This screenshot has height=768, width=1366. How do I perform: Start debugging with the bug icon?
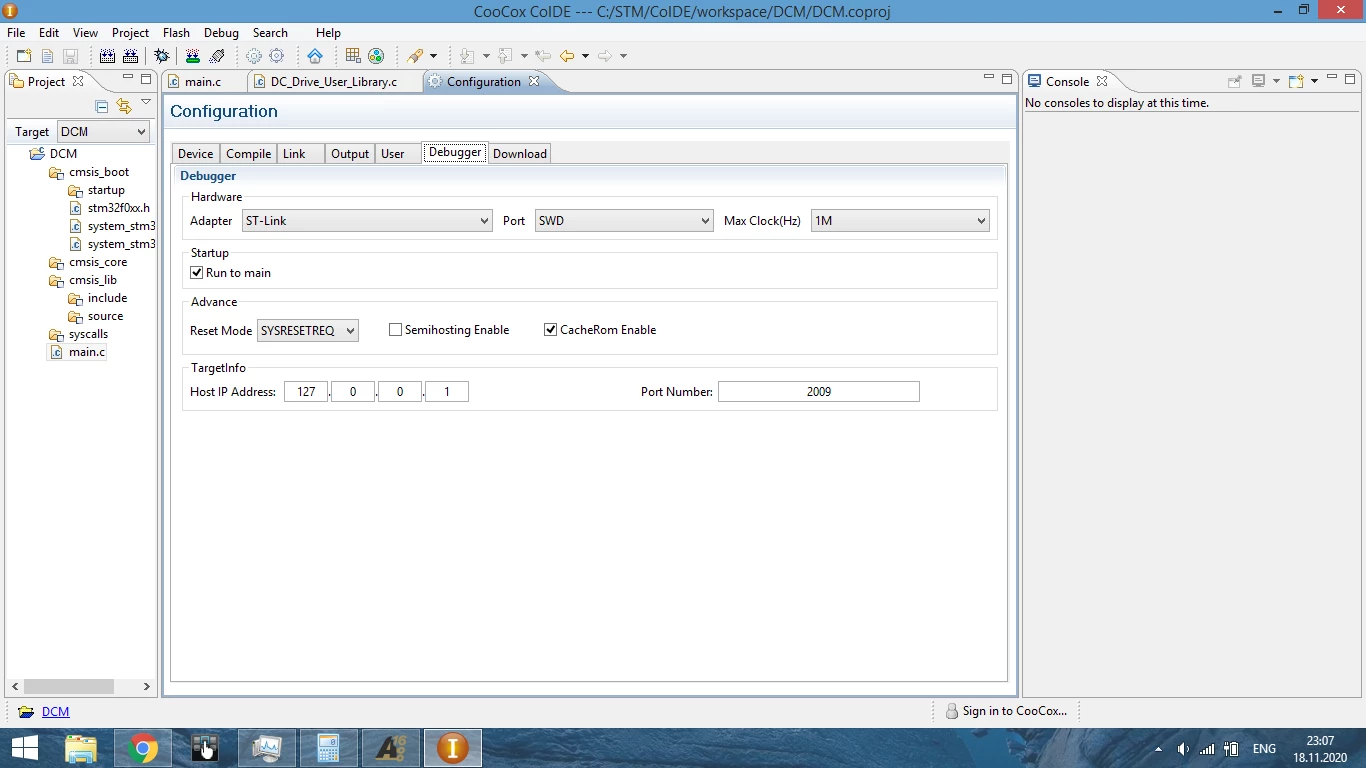pyautogui.click(x=162, y=56)
